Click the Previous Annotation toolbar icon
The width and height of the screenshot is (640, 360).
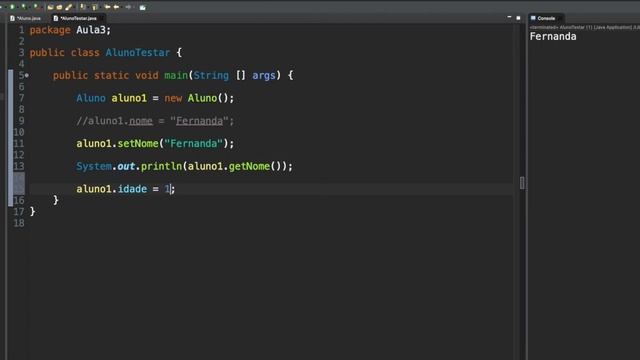(94, 7)
